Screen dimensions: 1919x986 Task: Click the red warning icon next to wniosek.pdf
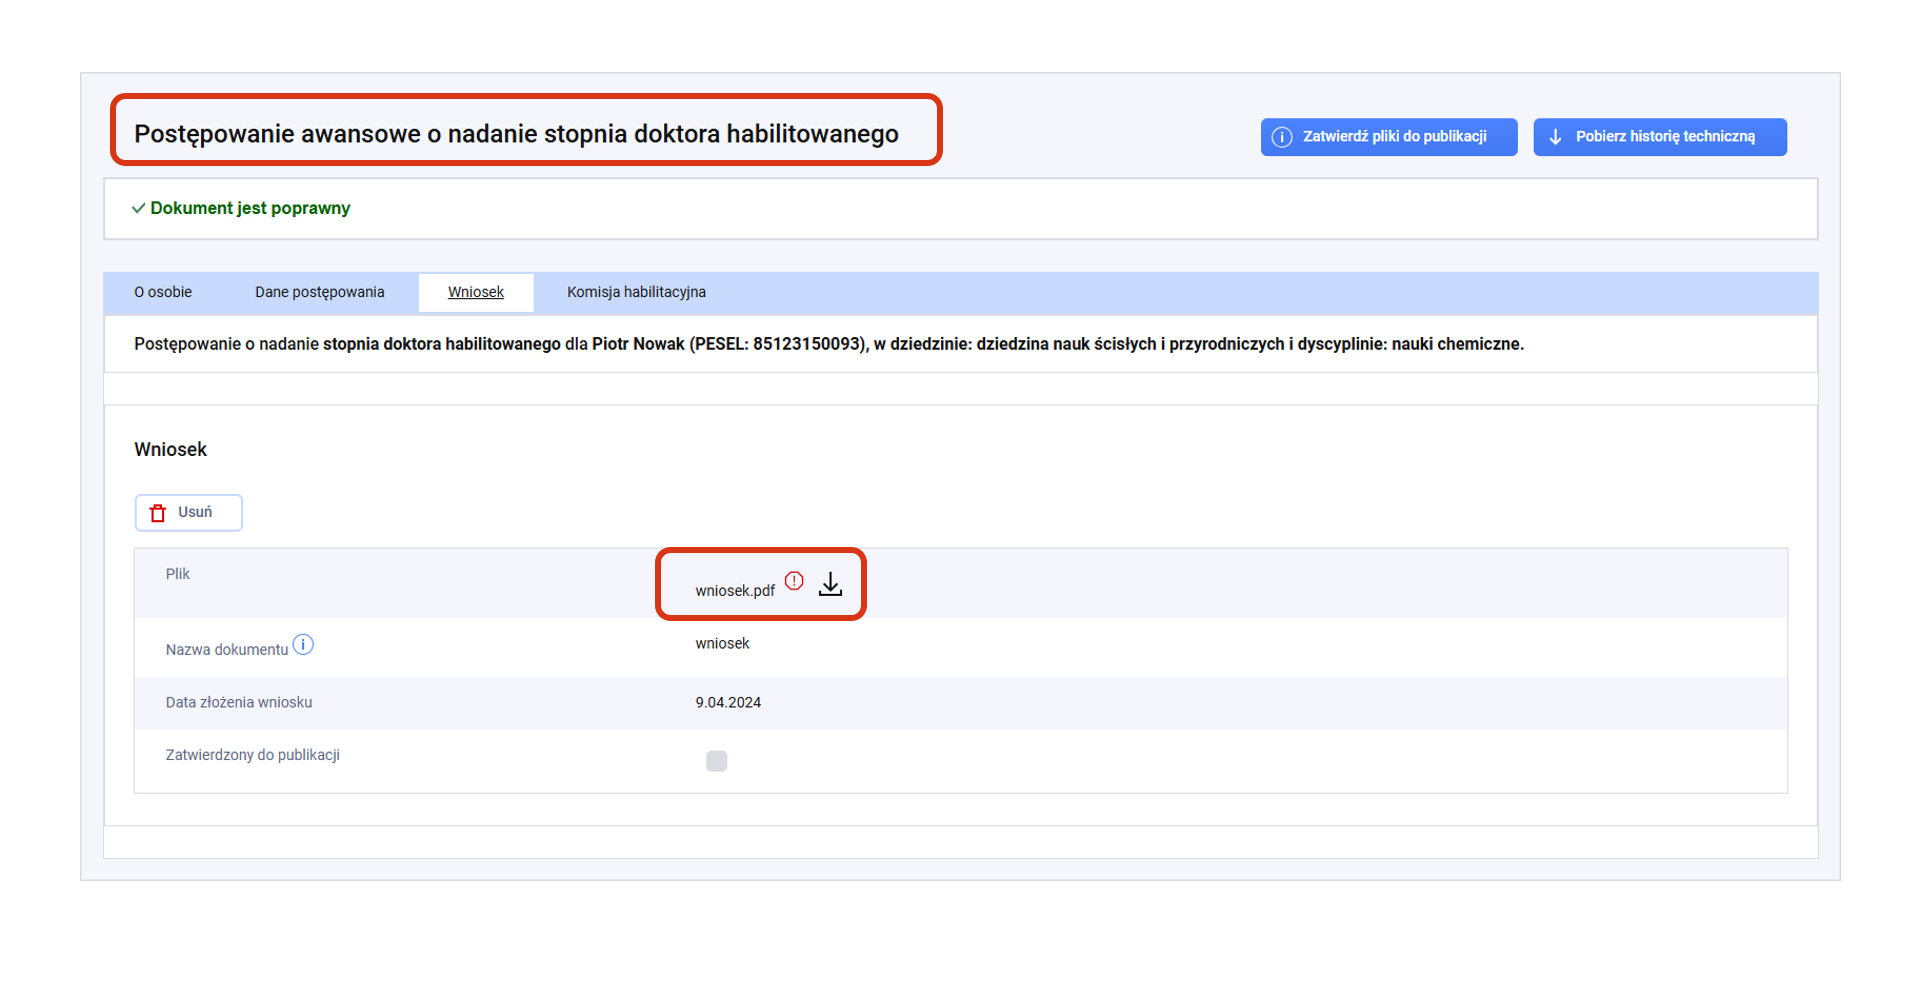(794, 581)
